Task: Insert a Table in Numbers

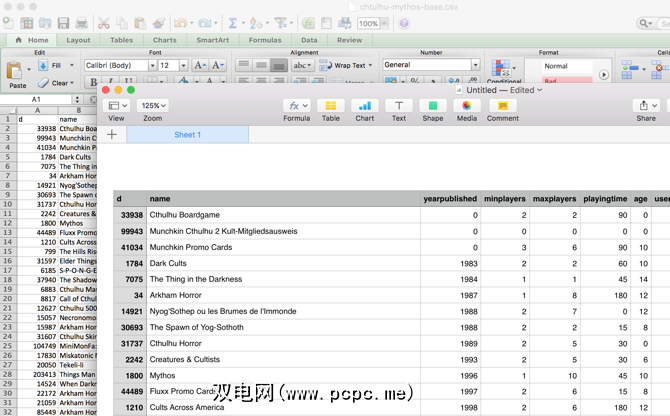Action: pyautogui.click(x=330, y=106)
